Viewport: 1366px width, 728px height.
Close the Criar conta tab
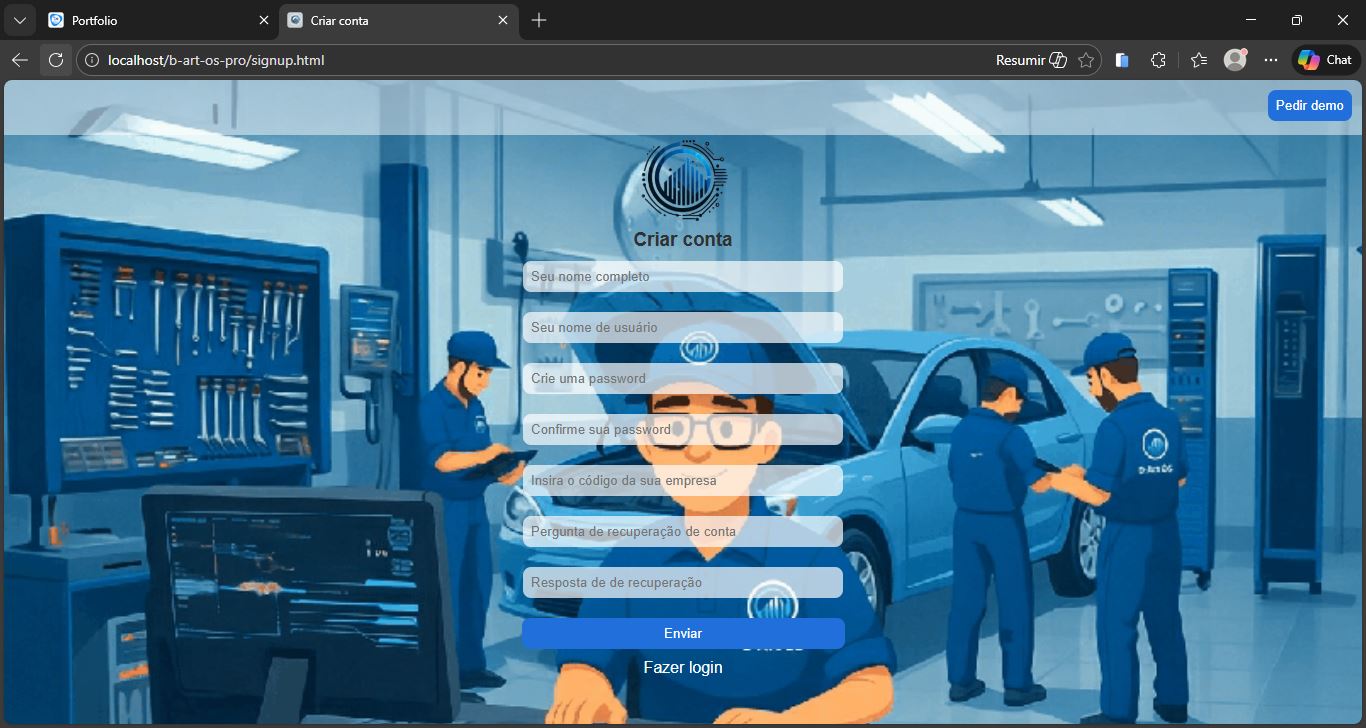click(x=502, y=20)
